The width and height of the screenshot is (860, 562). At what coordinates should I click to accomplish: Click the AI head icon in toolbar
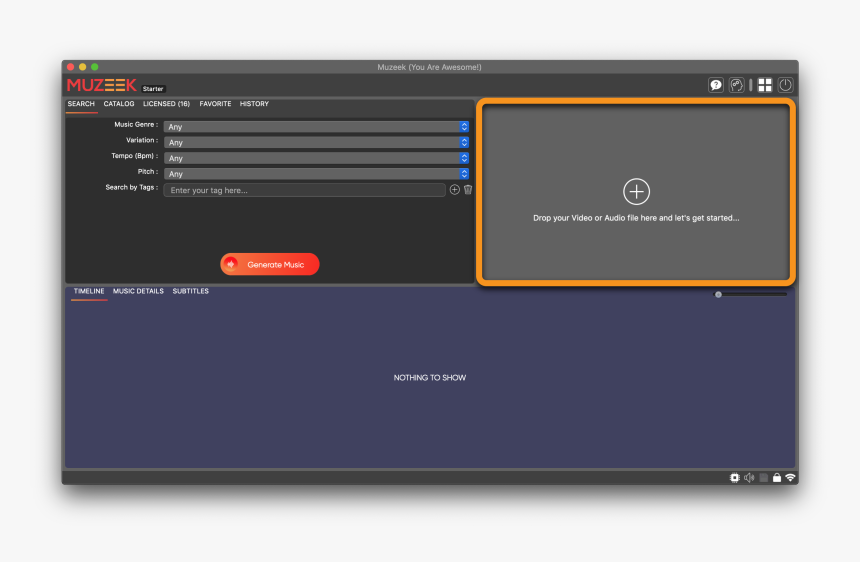736,86
